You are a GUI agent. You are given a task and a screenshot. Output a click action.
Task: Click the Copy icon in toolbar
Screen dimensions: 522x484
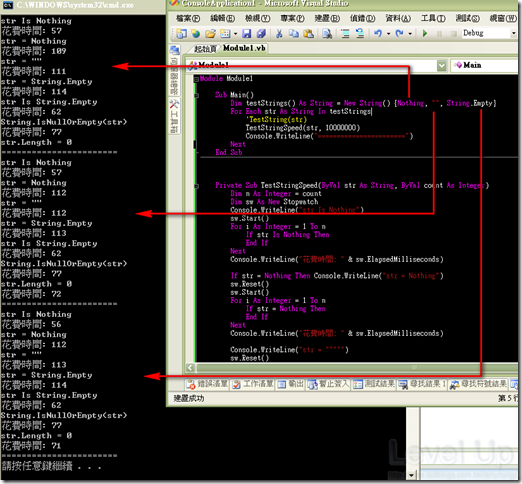click(x=294, y=33)
